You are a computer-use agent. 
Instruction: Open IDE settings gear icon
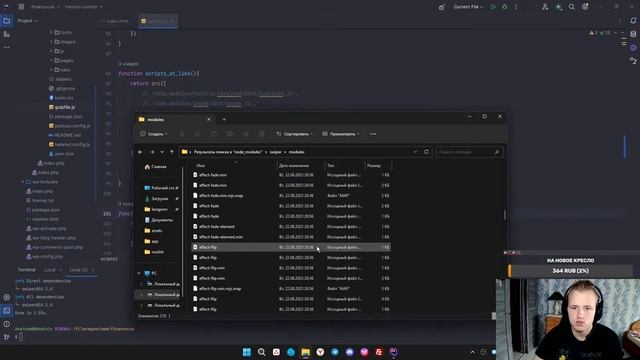[585, 7]
